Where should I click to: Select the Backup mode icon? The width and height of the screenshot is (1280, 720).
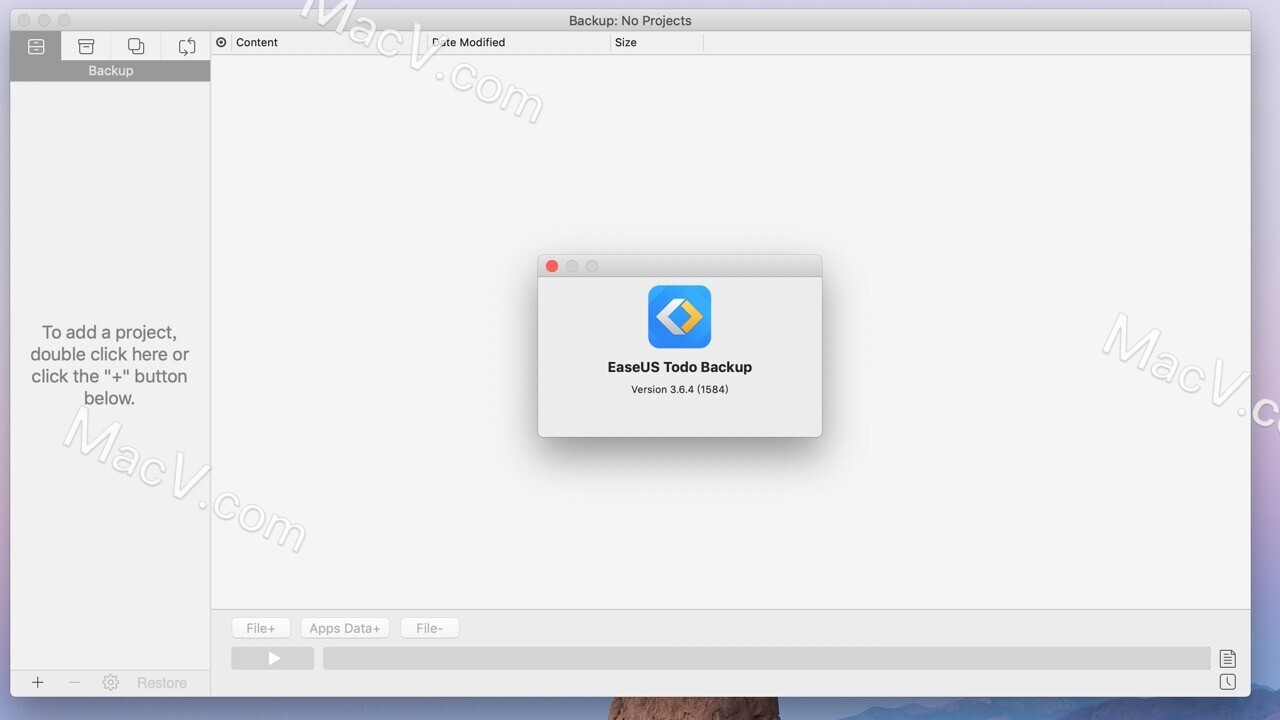(x=36, y=46)
